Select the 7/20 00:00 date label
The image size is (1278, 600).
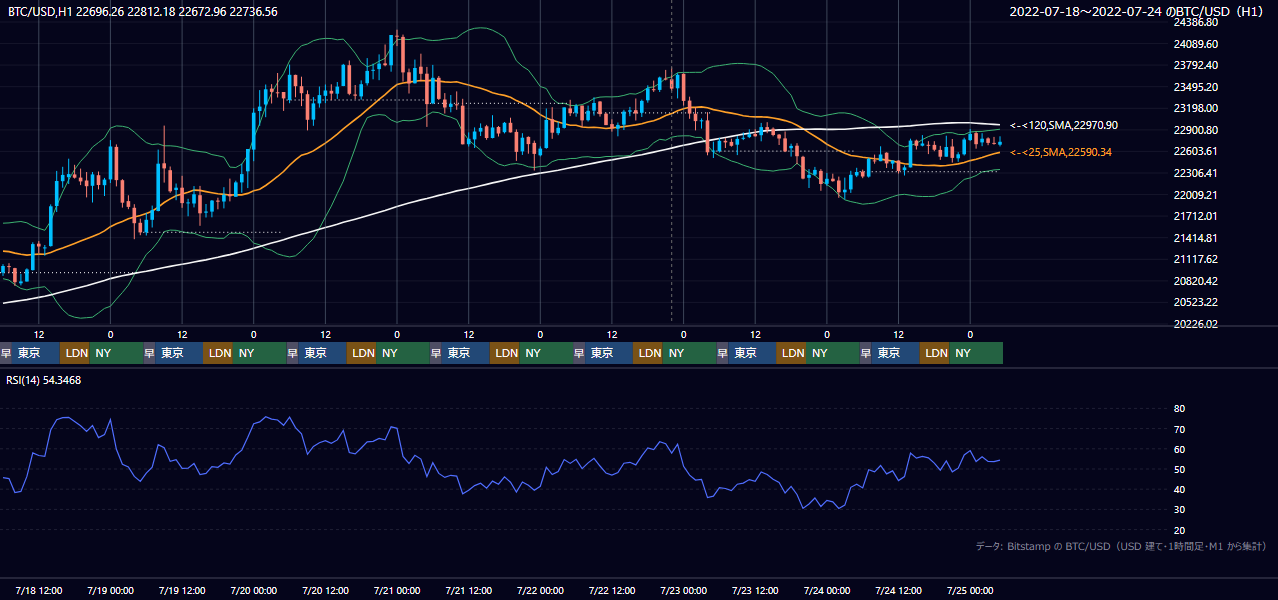[254, 590]
